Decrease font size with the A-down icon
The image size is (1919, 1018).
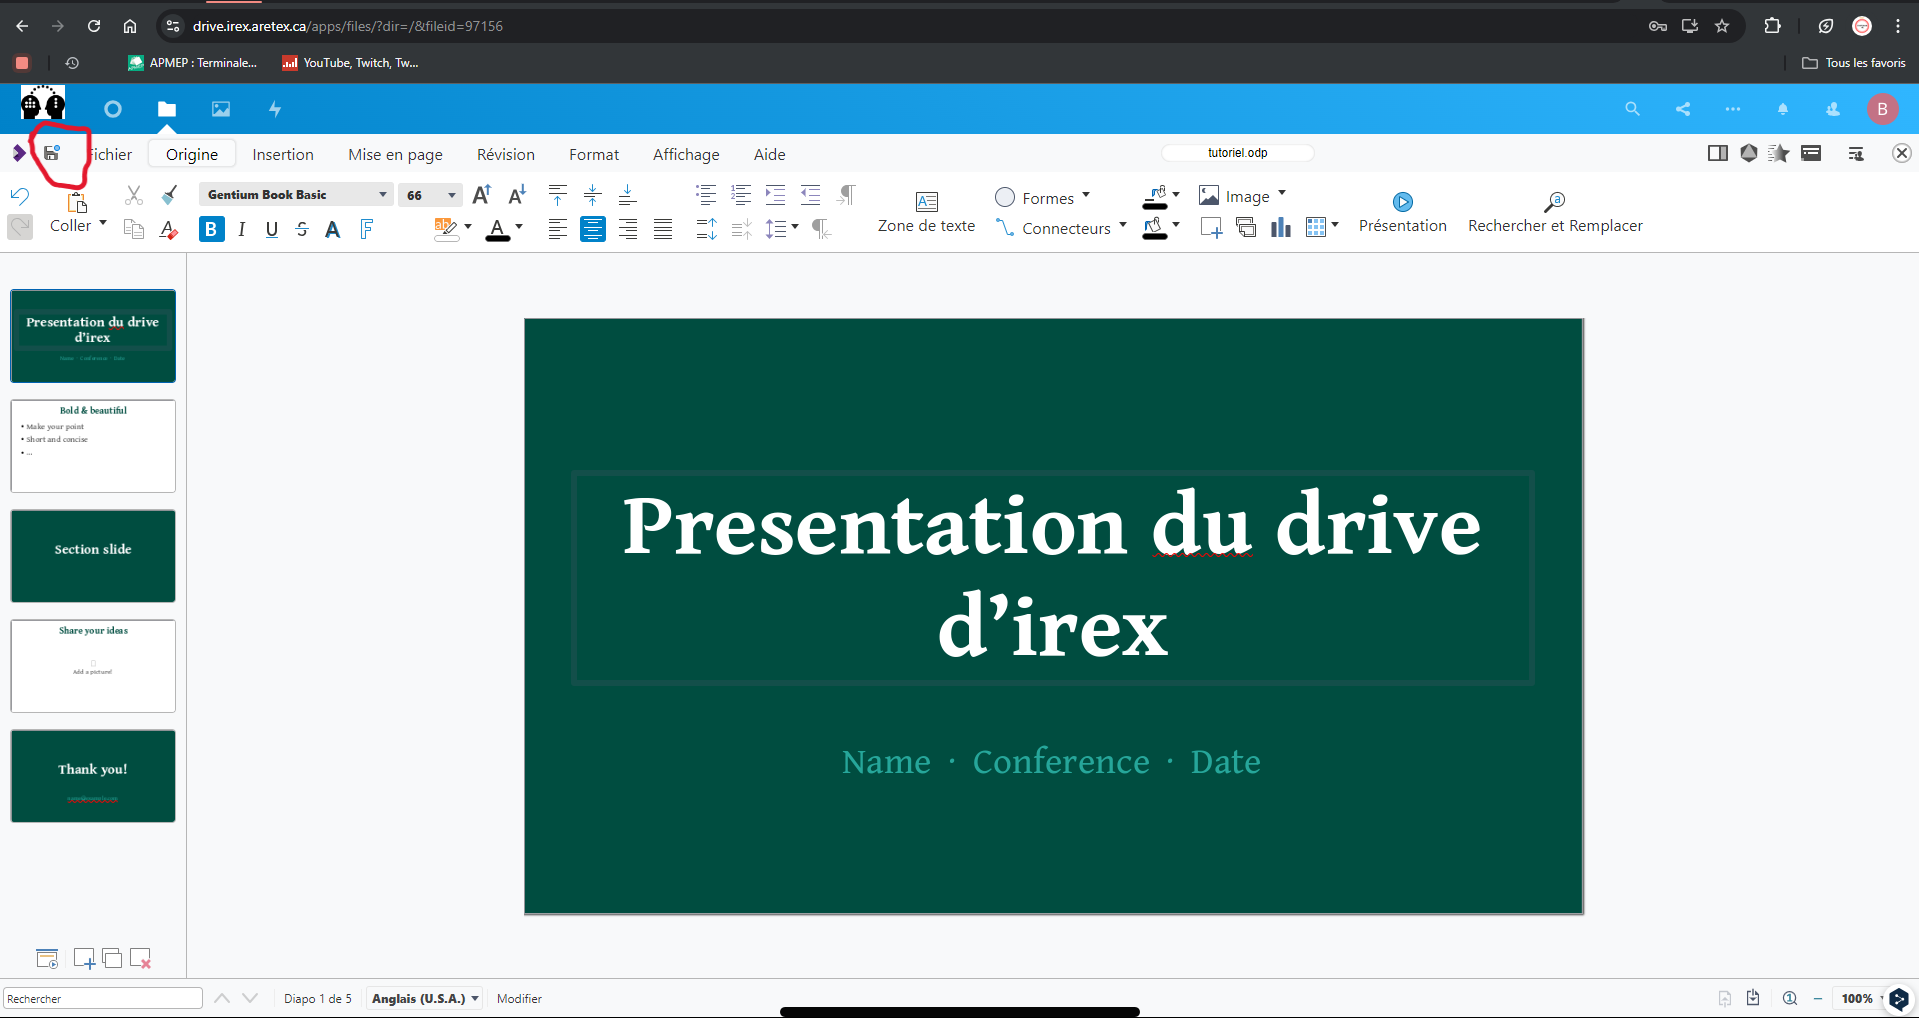(517, 194)
